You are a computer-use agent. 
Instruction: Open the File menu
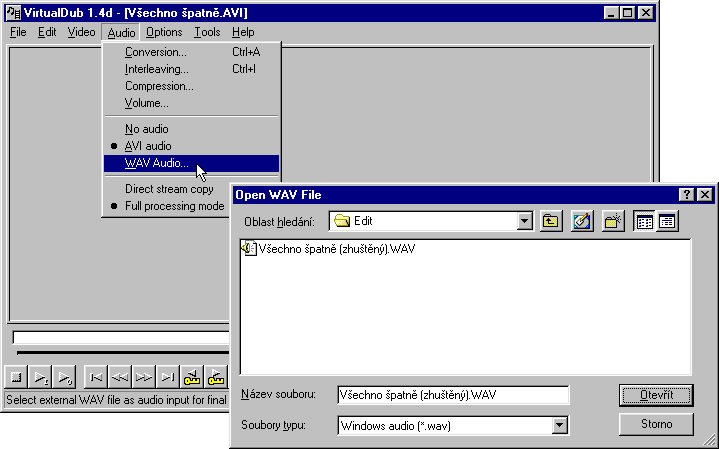tap(18, 32)
